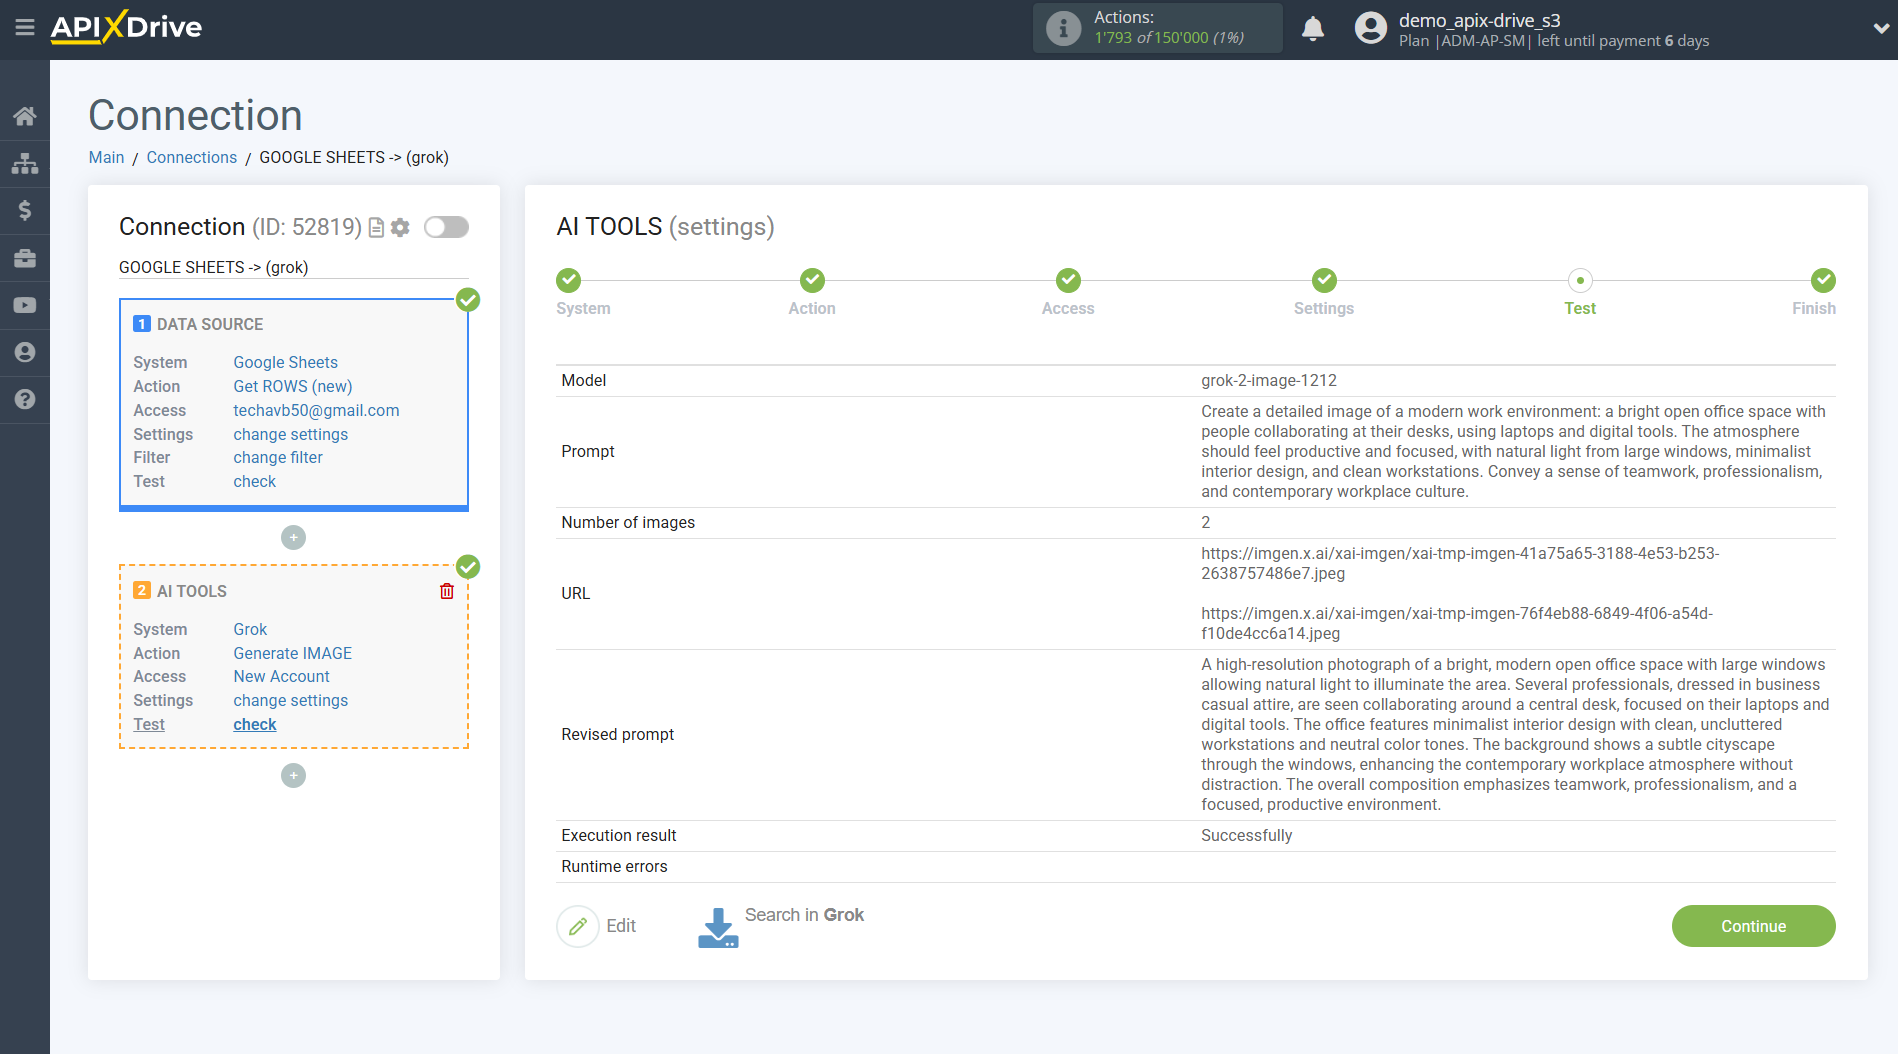Open the hamburger menu in header
Screen dimensions: 1898x1054
tap(25, 27)
